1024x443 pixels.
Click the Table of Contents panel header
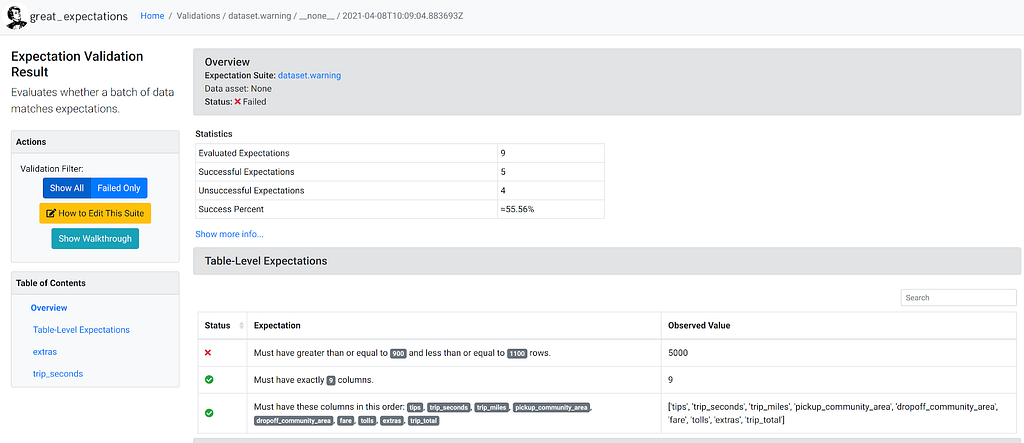(95, 283)
